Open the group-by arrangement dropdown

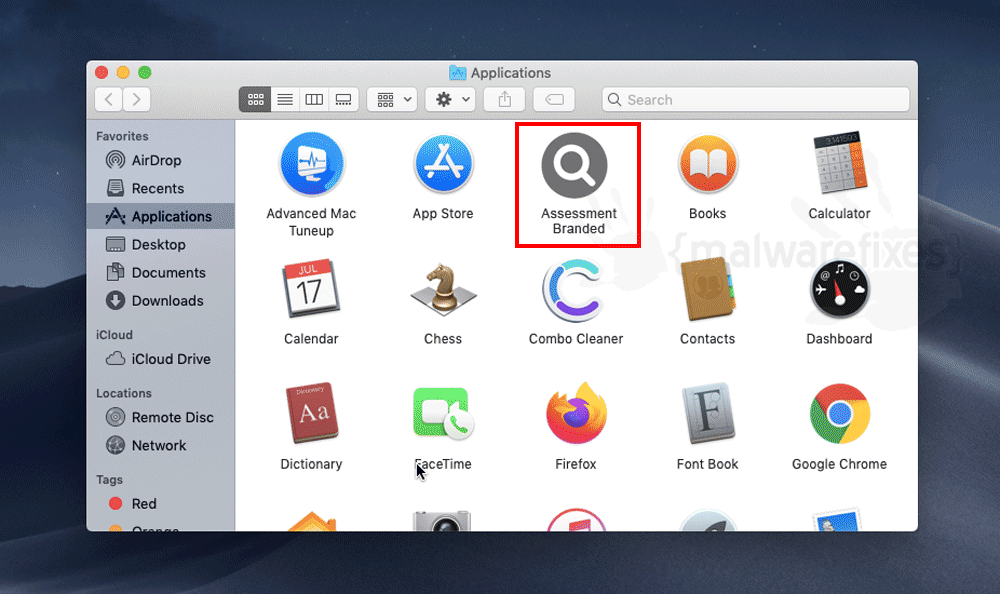[392, 100]
